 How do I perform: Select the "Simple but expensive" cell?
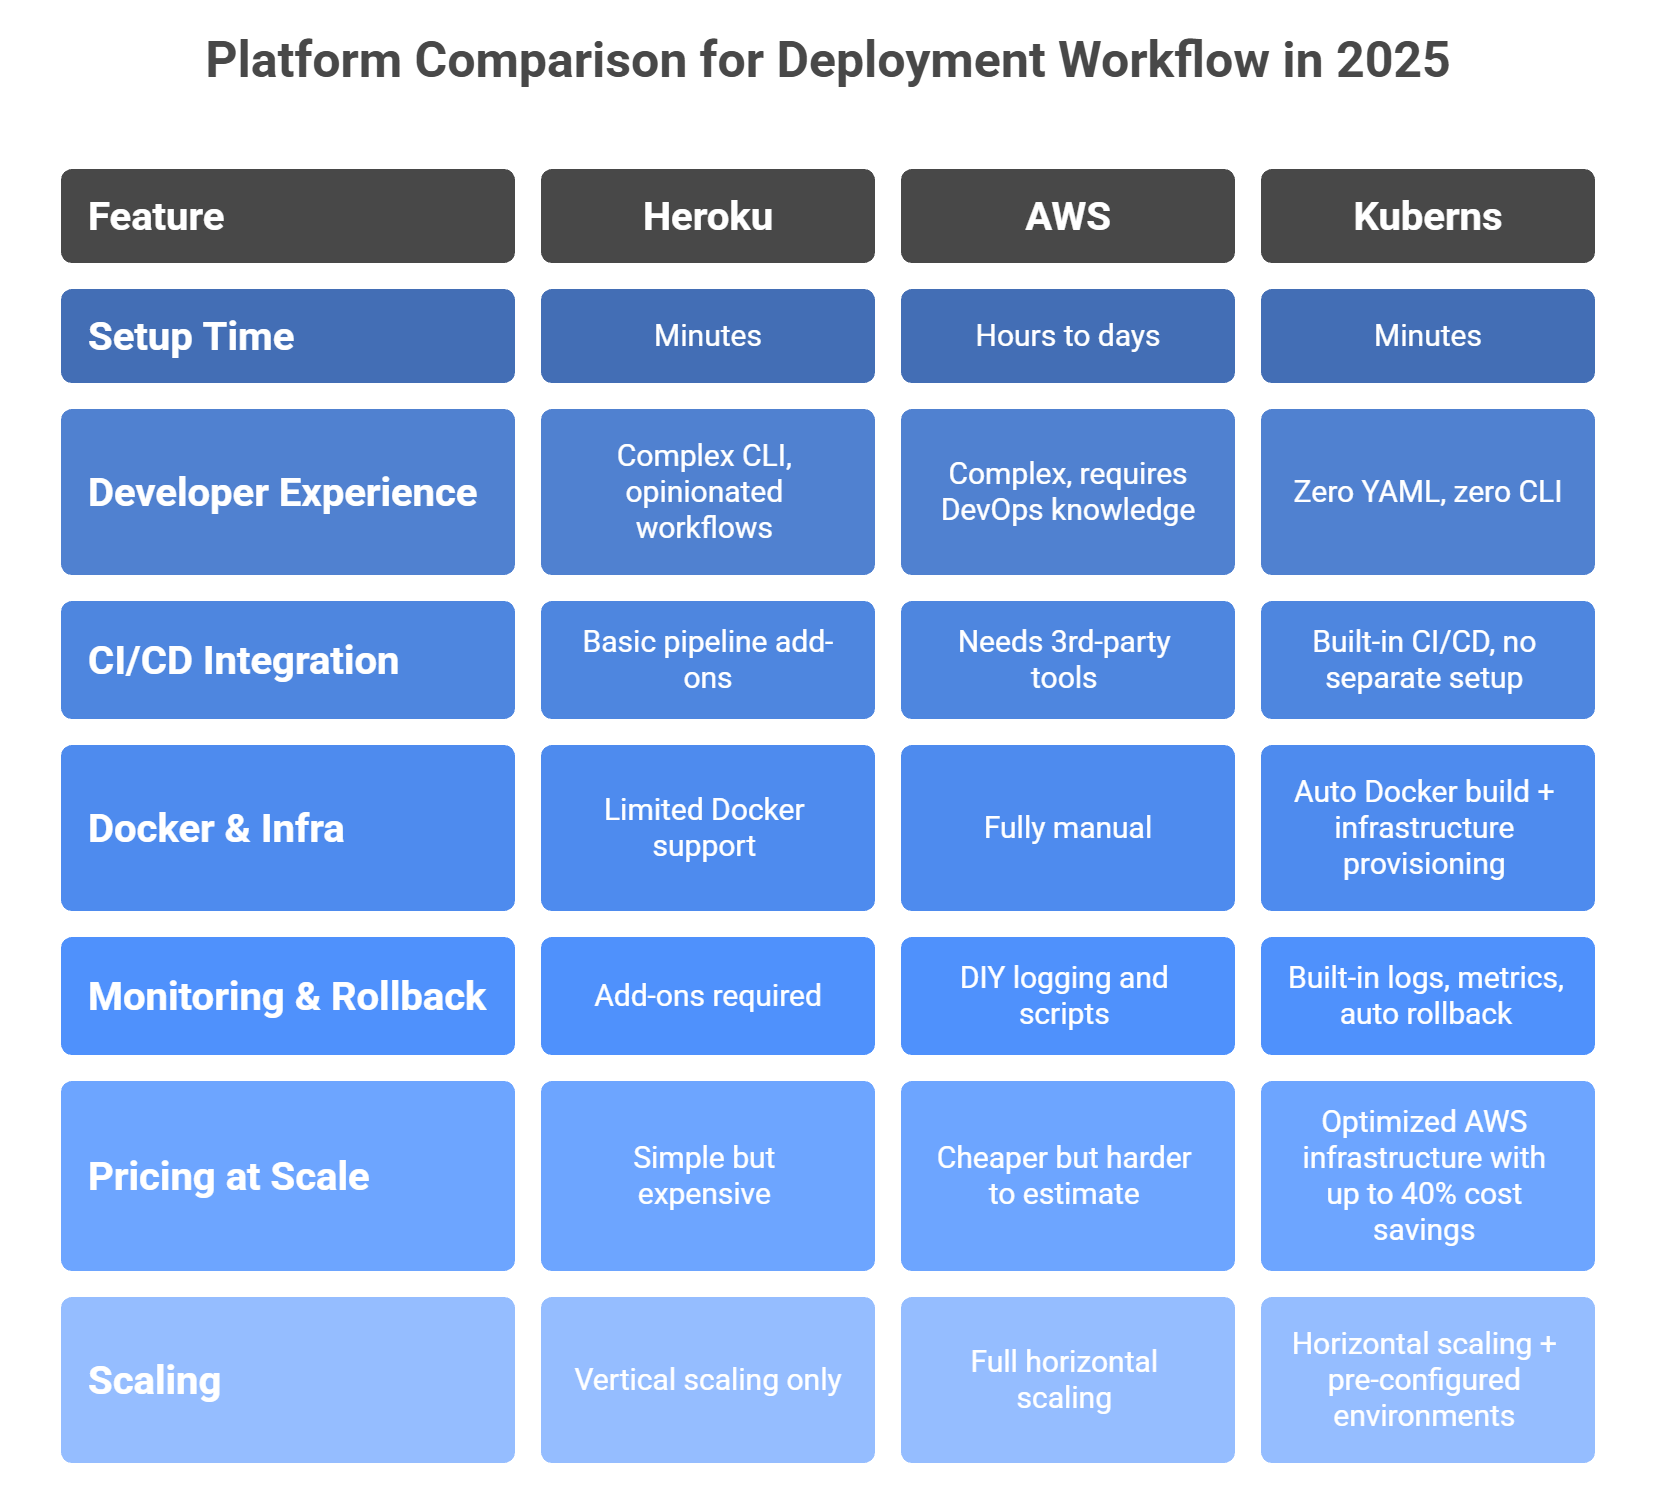coord(708,1176)
